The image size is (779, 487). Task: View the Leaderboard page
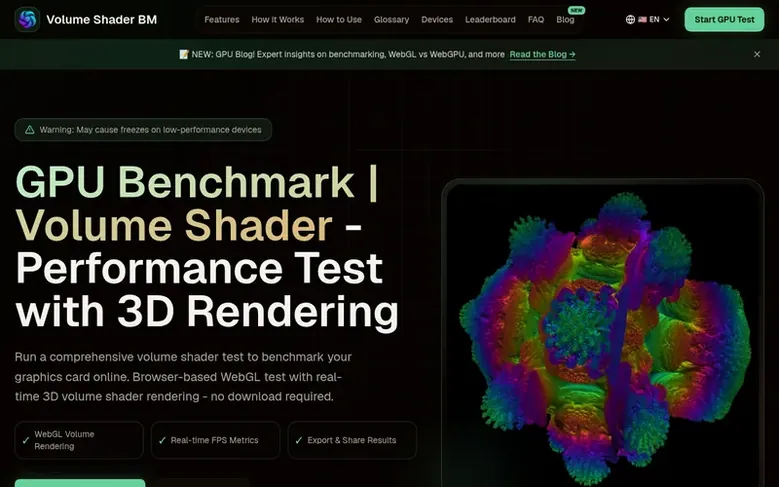coord(490,19)
